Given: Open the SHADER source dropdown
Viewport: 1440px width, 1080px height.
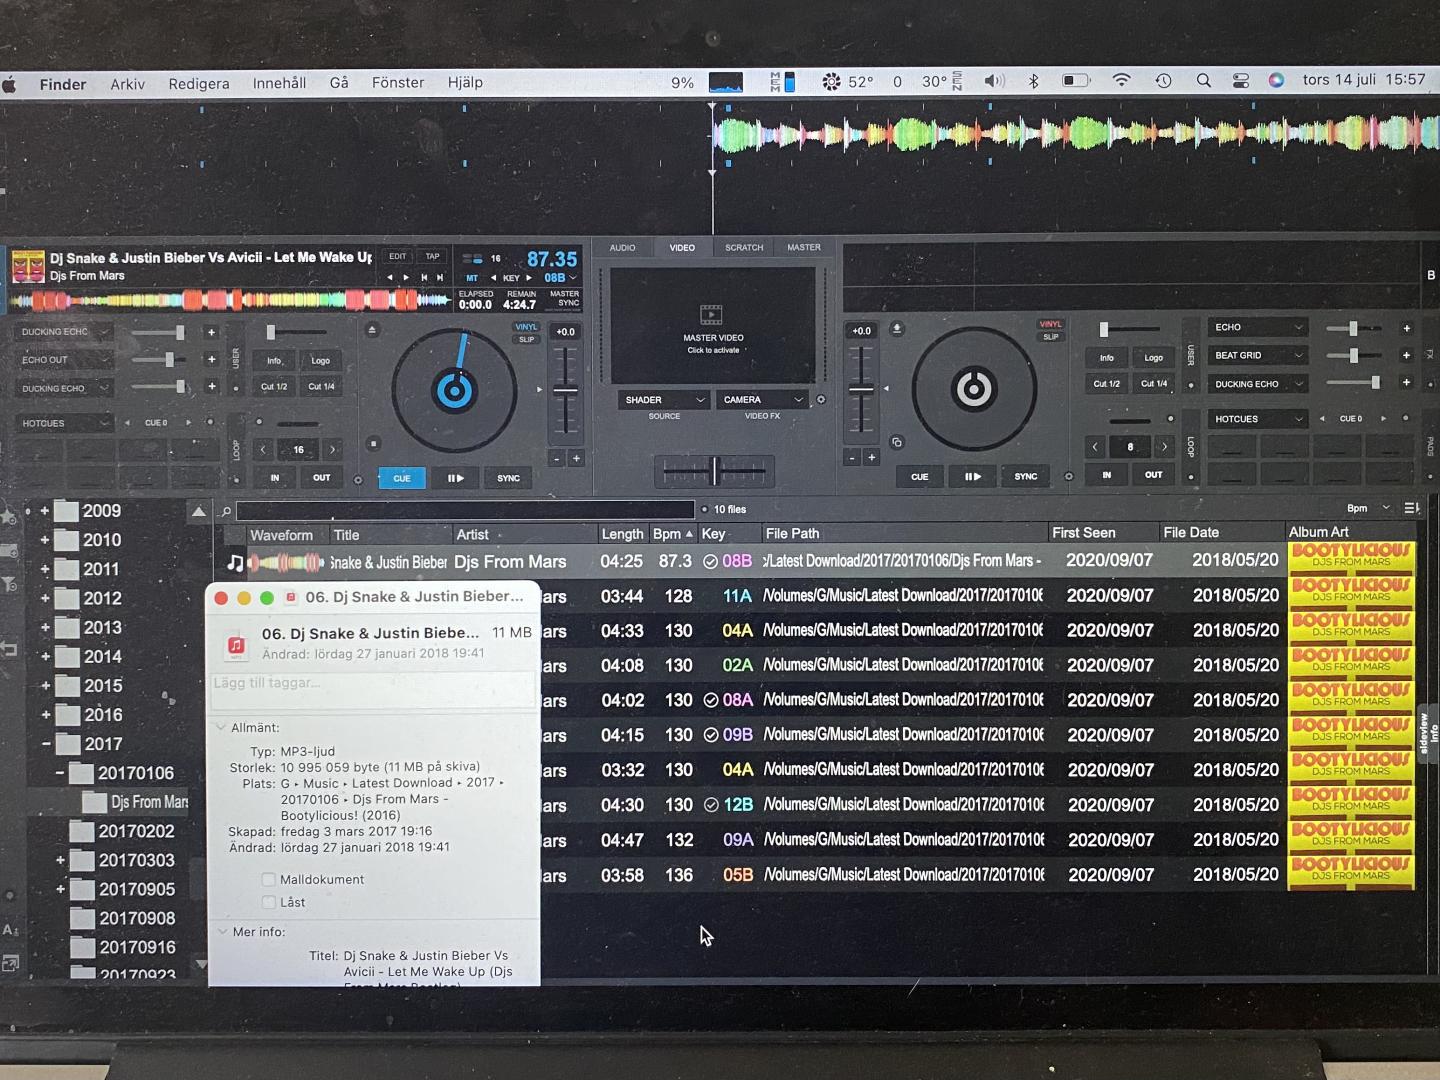Looking at the screenshot, I should coord(663,399).
